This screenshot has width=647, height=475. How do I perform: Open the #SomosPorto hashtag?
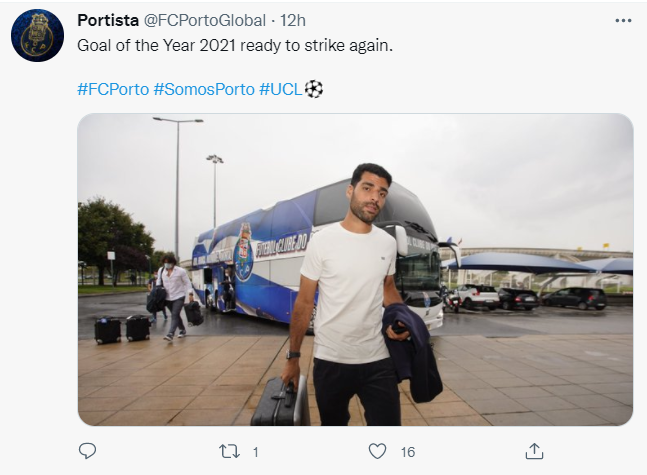[x=204, y=89]
